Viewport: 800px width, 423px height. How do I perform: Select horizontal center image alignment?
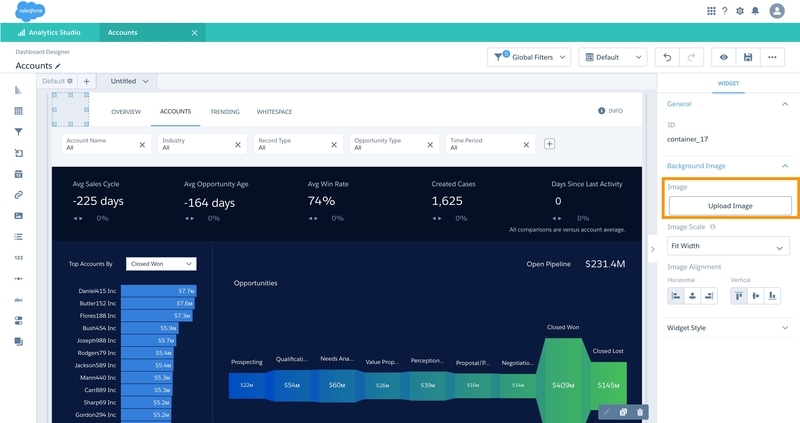[x=692, y=296]
